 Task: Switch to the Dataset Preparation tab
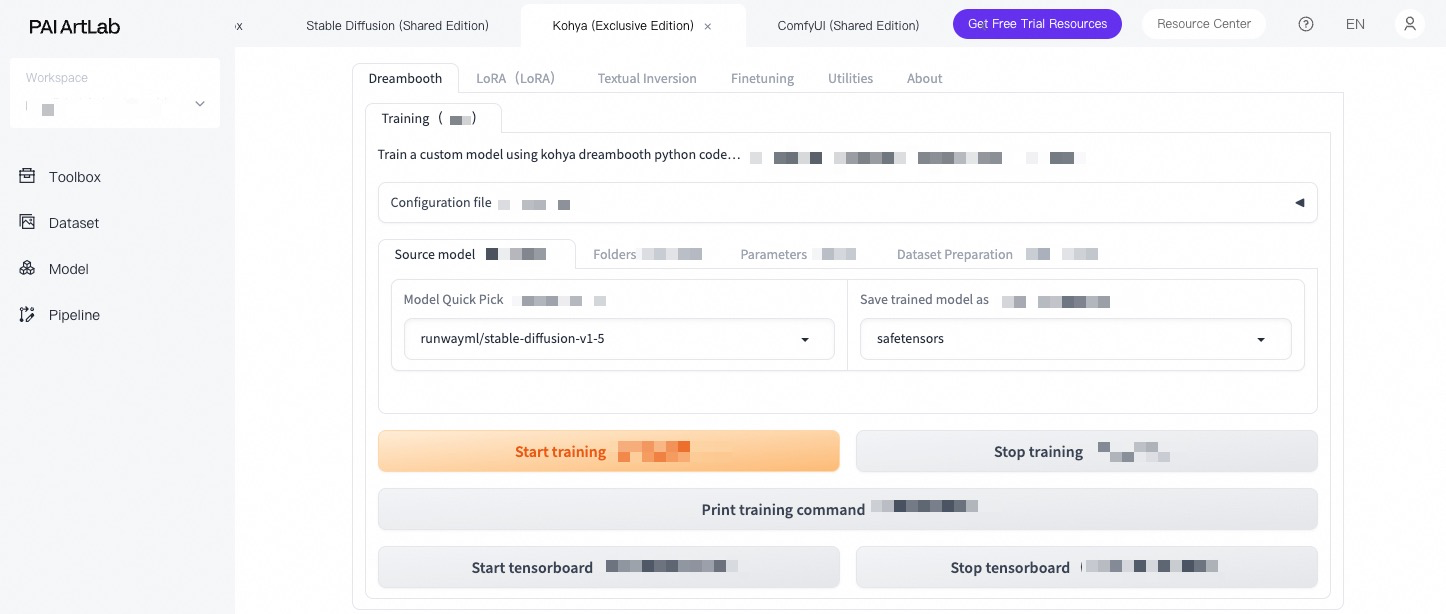[997, 254]
